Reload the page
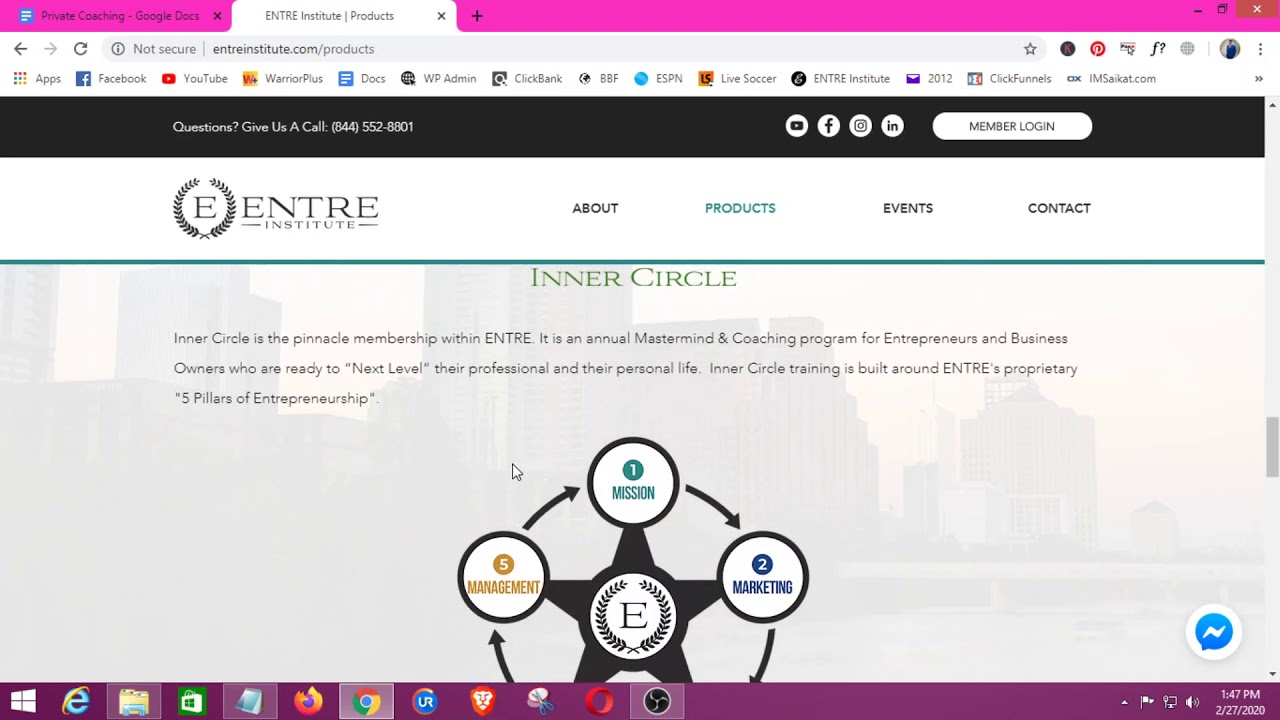This screenshot has width=1280, height=720. (80, 49)
